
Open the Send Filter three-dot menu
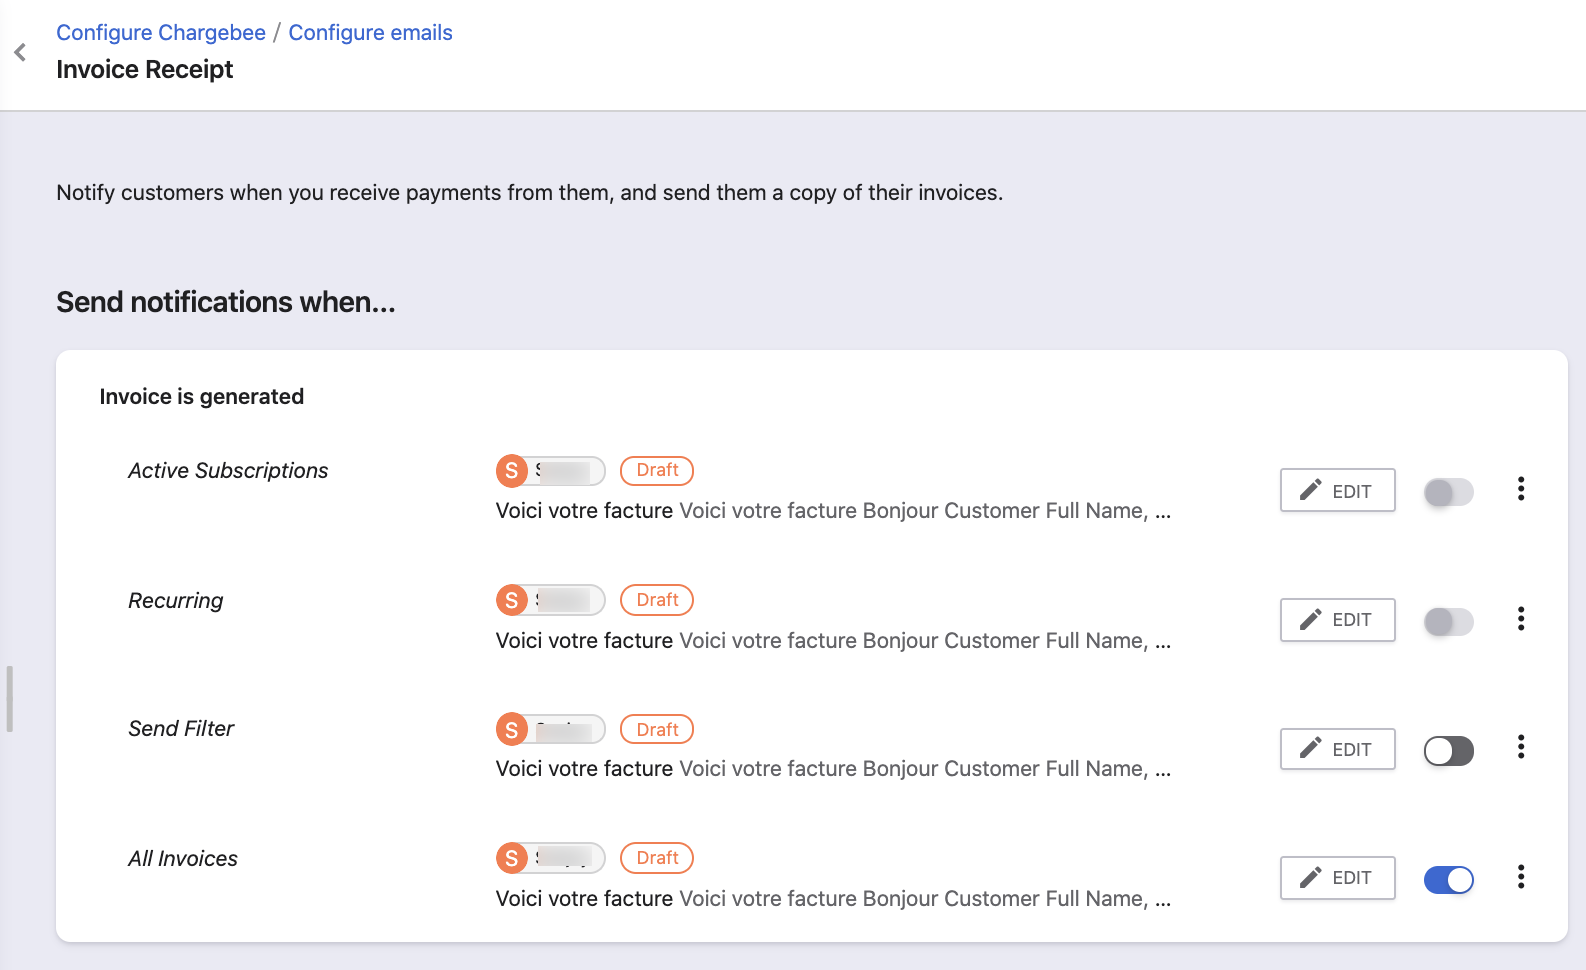point(1521,747)
